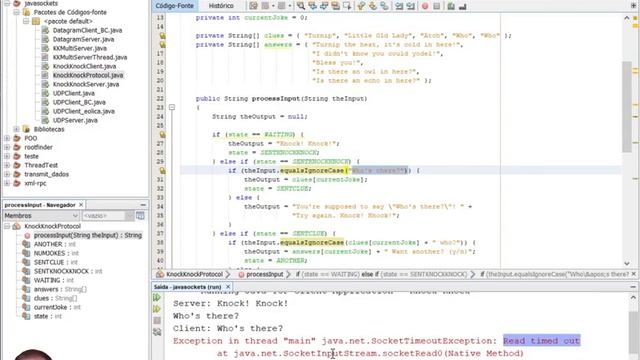Close the Saída javasockets output tab
Image resolution: width=640 pixels, height=360 pixels.
pos(228,287)
